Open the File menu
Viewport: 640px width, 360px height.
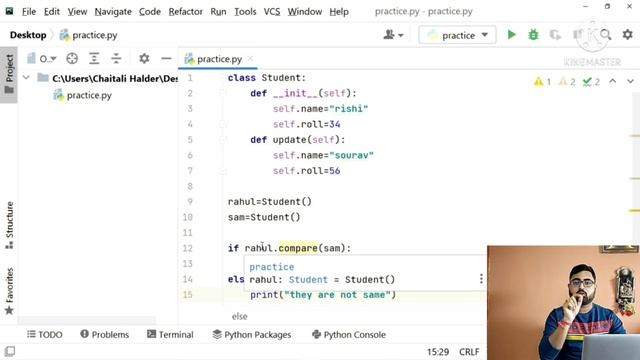29,11
